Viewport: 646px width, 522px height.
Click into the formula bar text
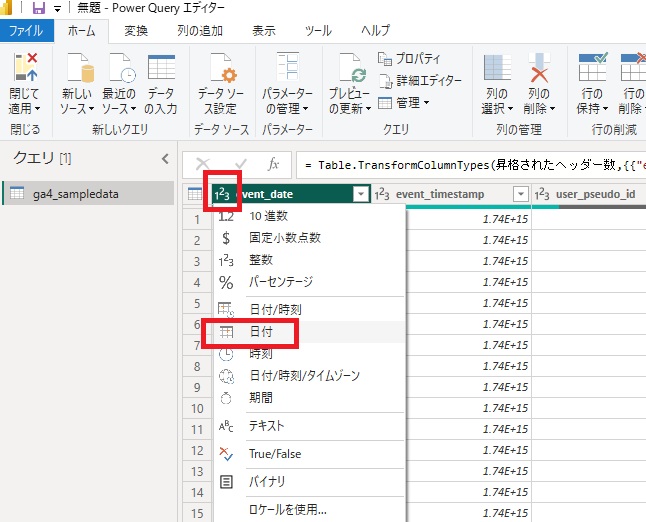pyautogui.click(x=470, y=165)
